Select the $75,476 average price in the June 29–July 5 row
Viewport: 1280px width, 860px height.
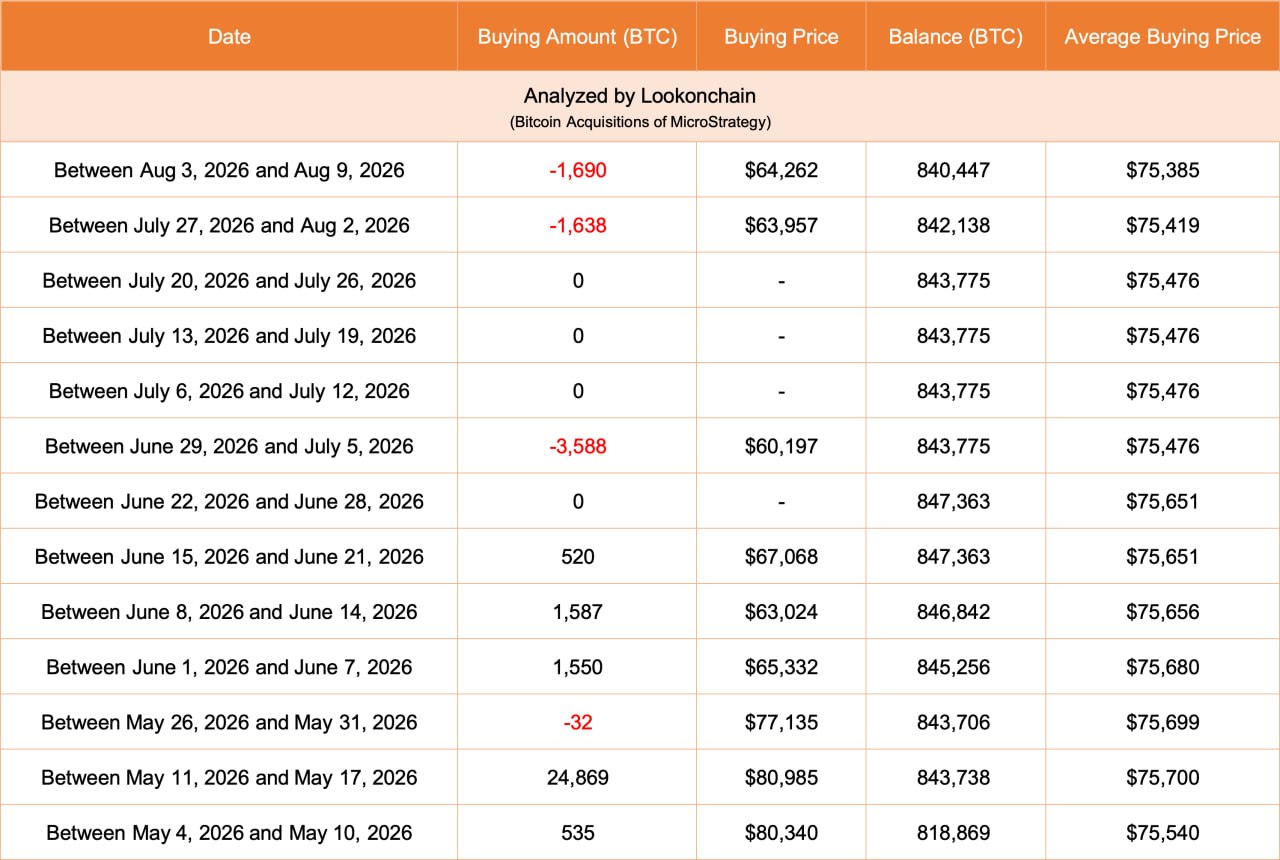coord(1163,446)
